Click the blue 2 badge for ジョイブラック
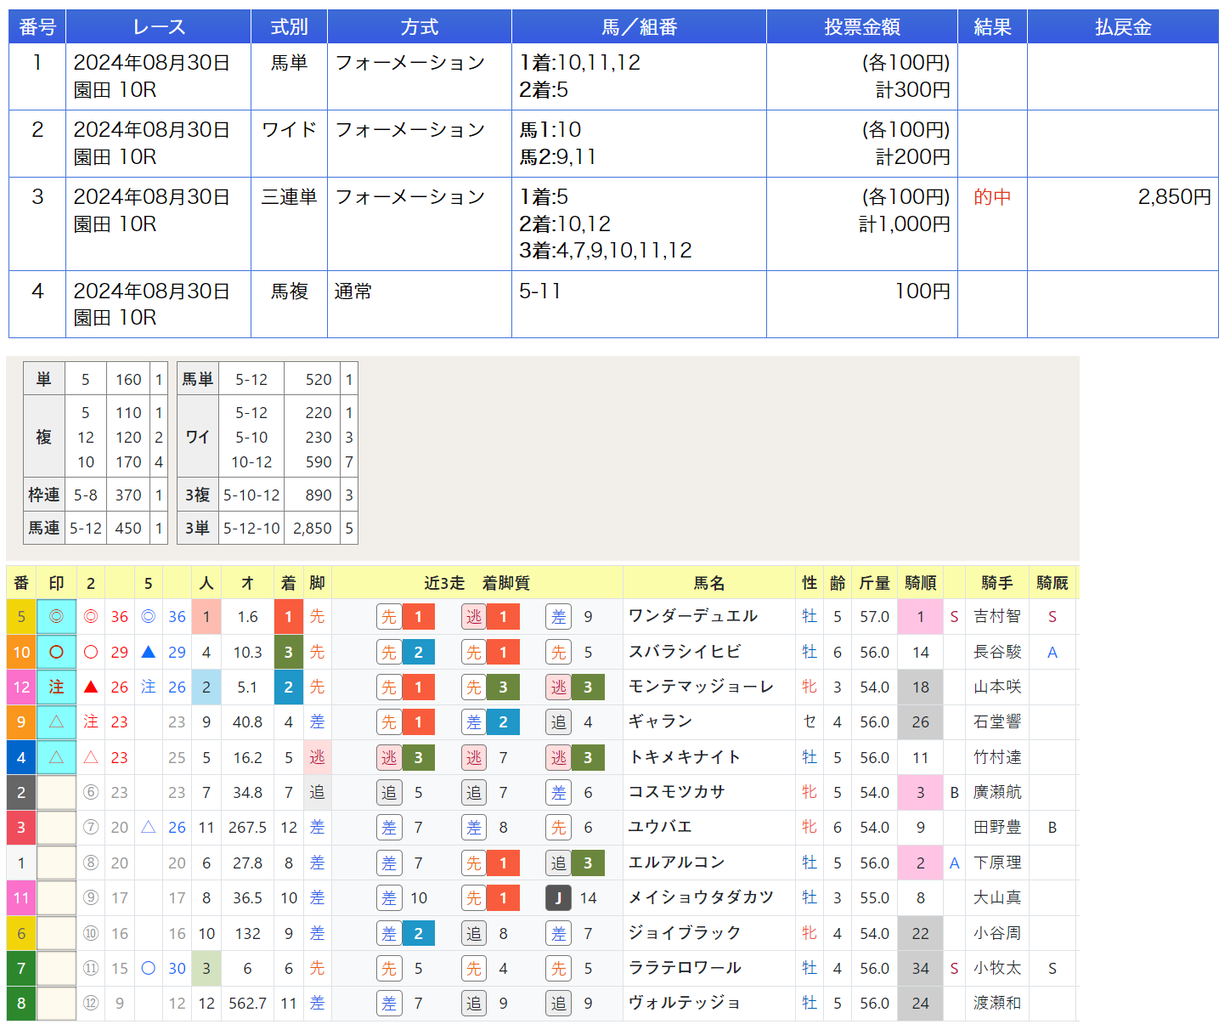Image resolution: width=1230 pixels, height=1024 pixels. 418,933
